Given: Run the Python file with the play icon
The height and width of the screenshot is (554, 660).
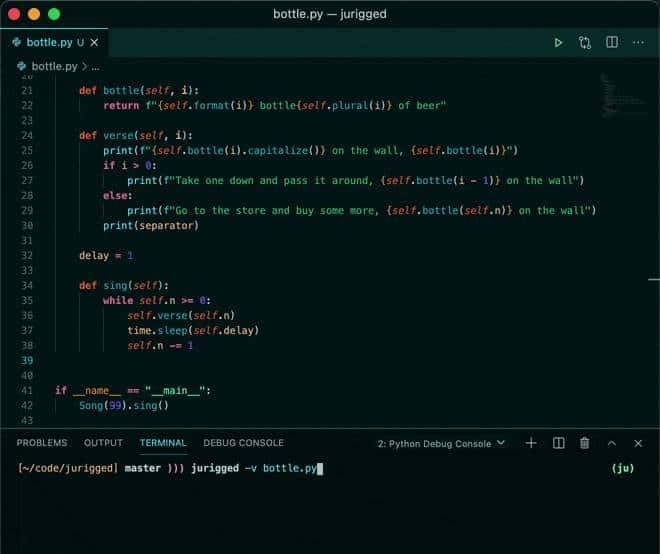Looking at the screenshot, I should click(559, 43).
